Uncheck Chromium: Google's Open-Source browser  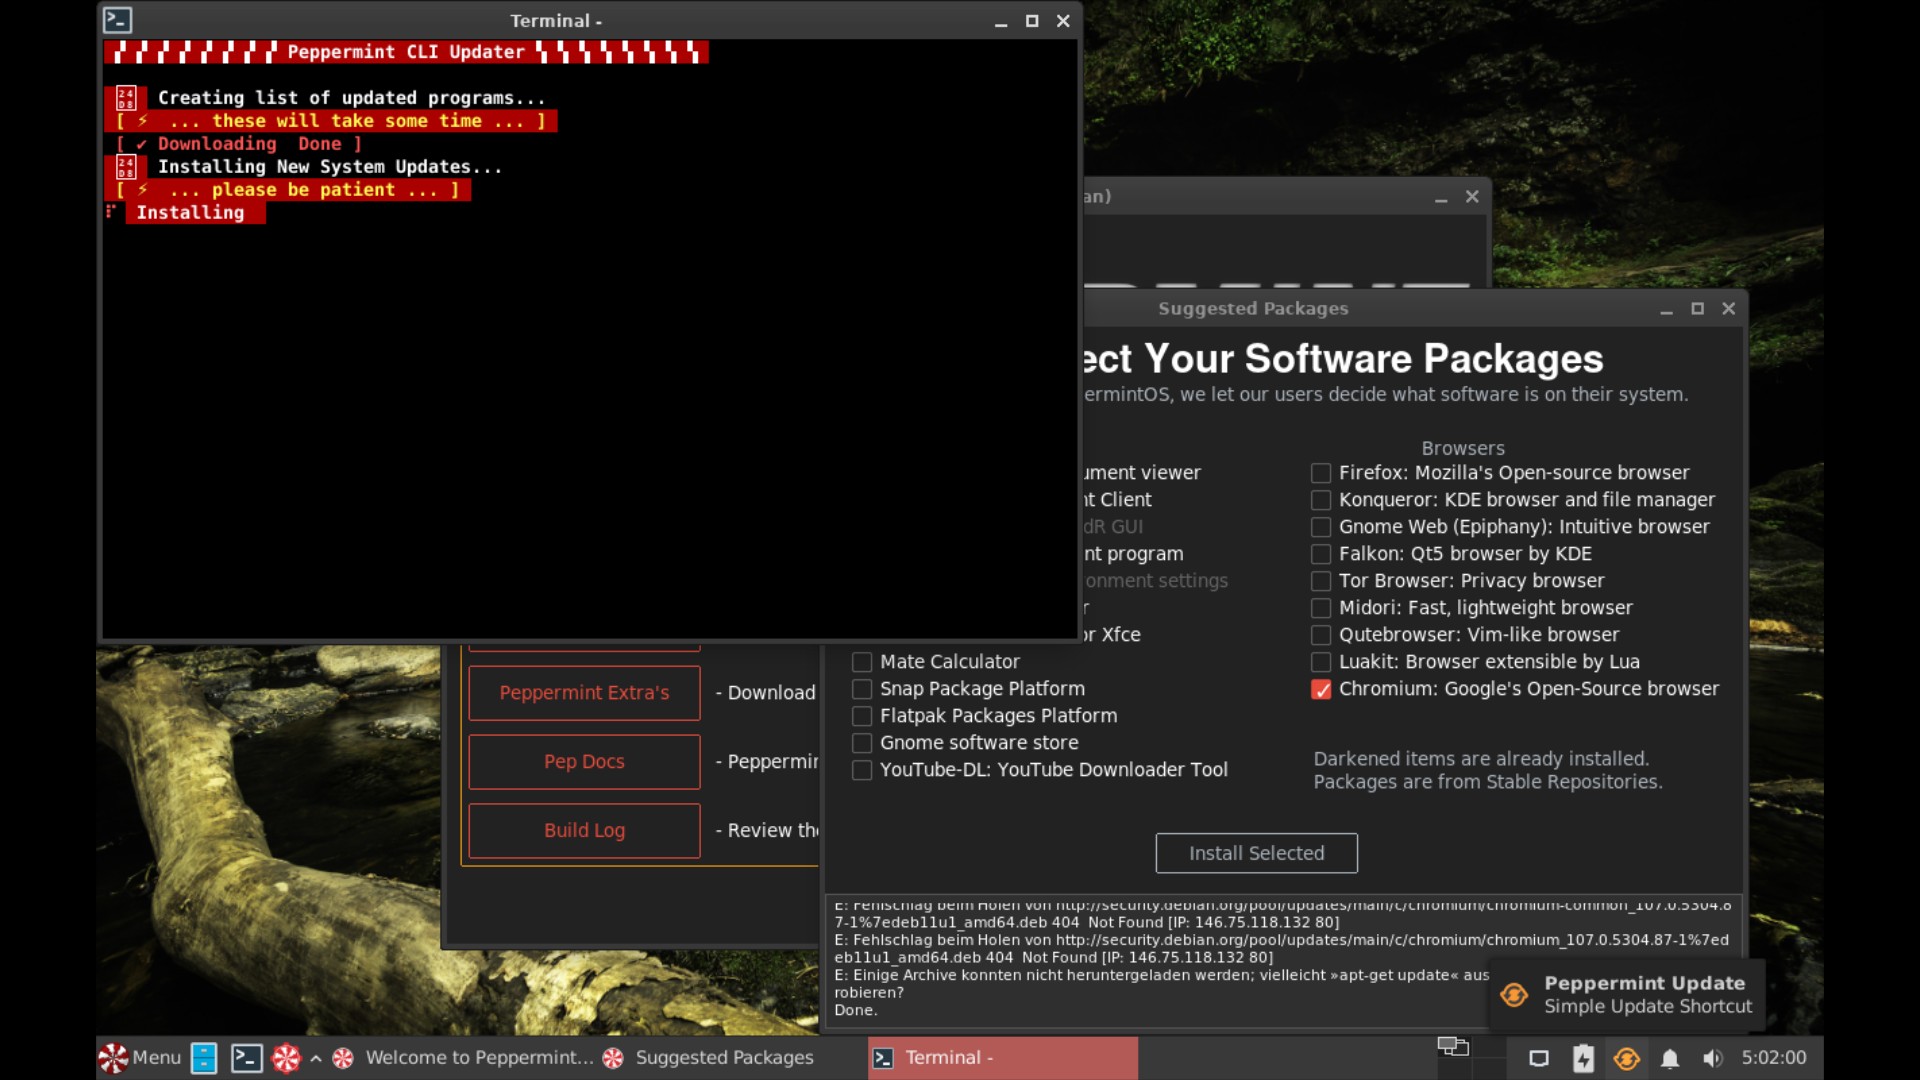click(x=1322, y=690)
